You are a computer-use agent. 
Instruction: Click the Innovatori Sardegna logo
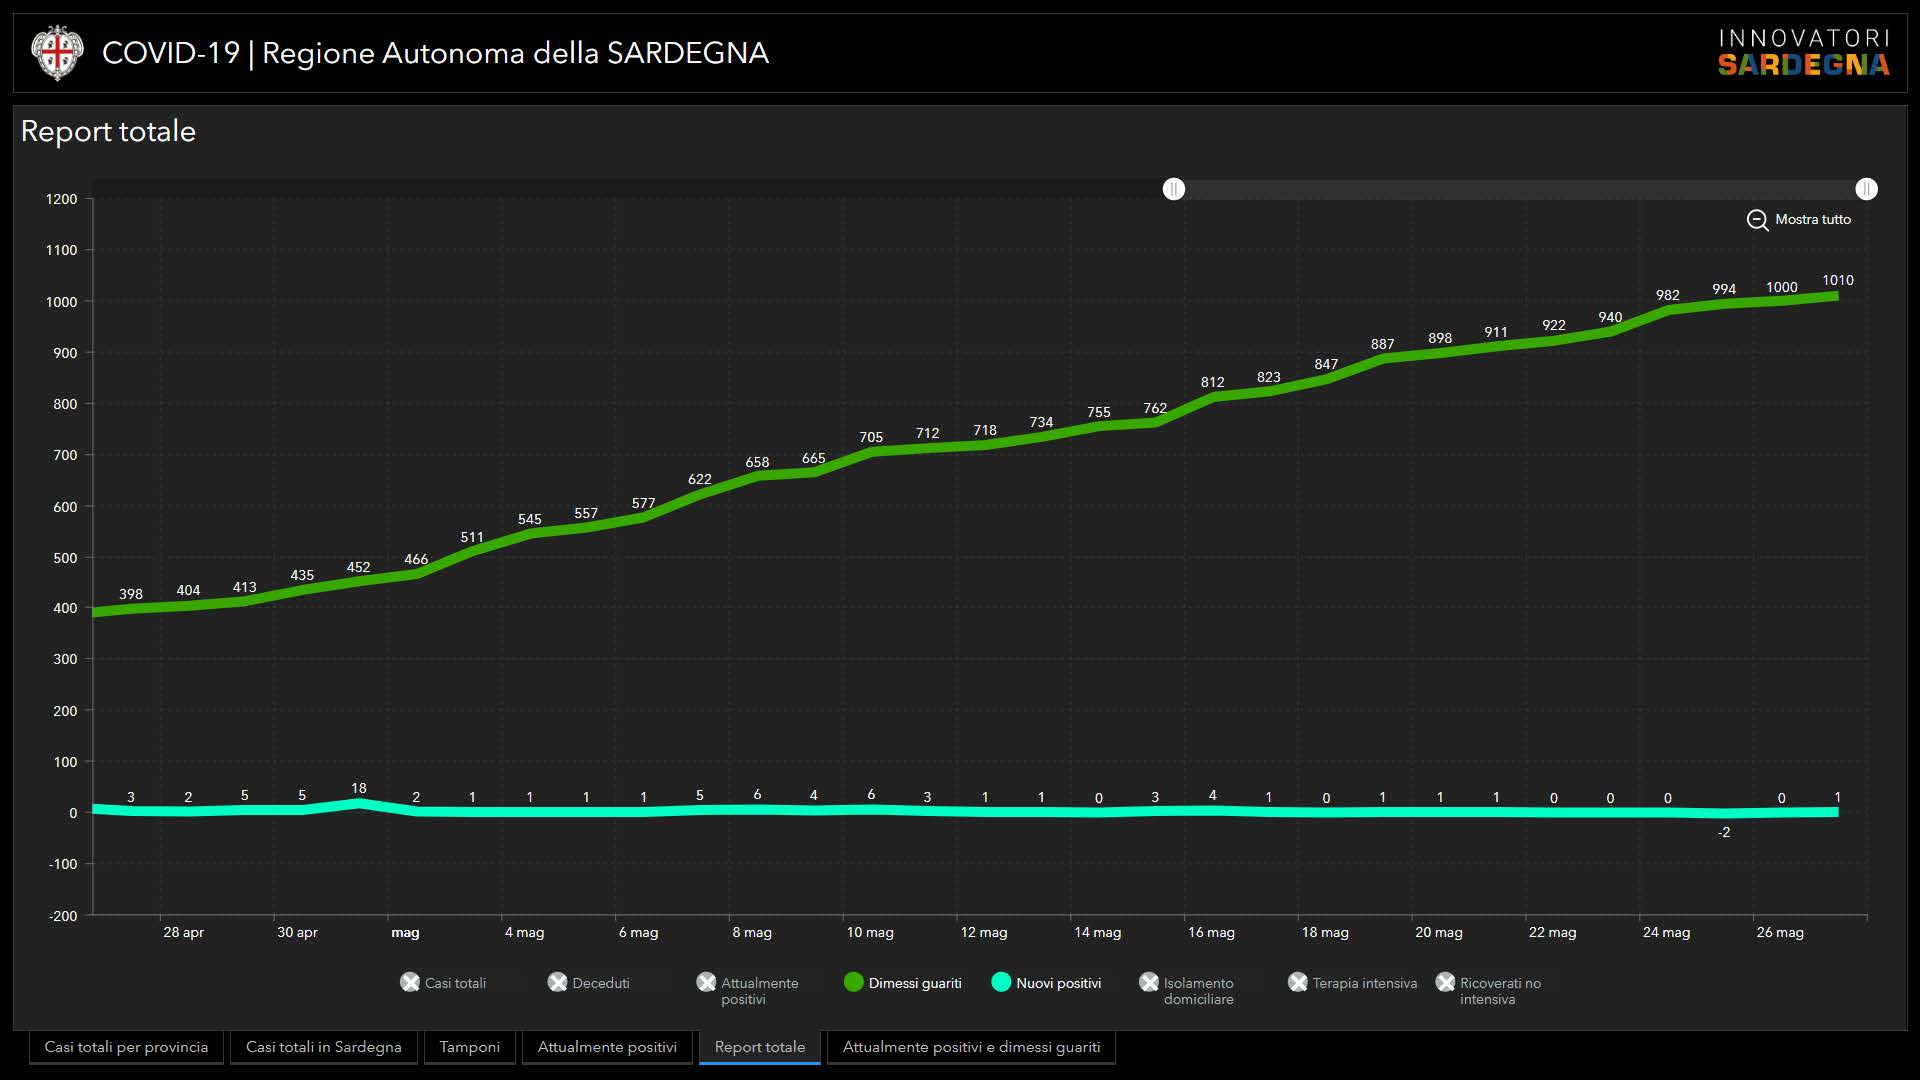click(x=1803, y=53)
